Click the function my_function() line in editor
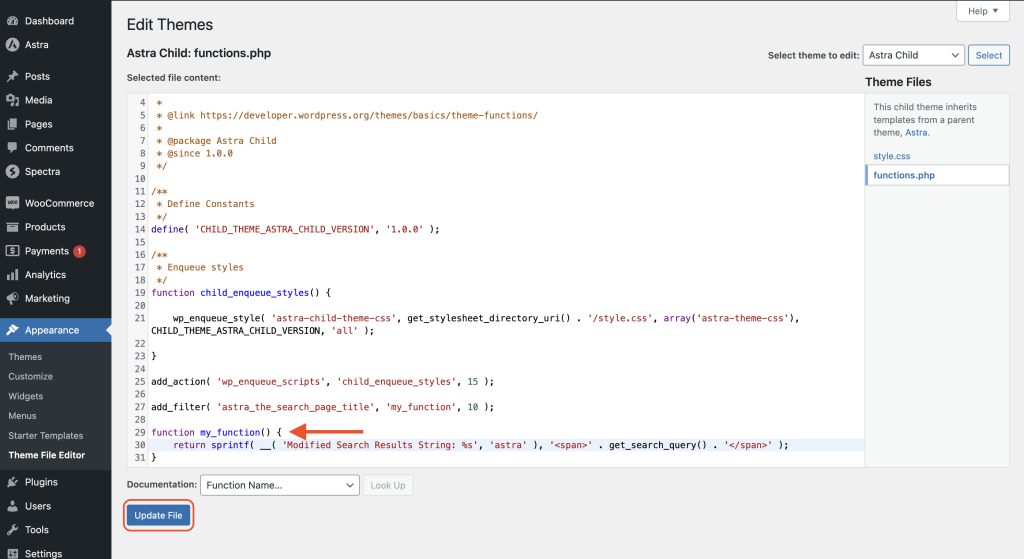The height and width of the screenshot is (559, 1024). click(216, 432)
